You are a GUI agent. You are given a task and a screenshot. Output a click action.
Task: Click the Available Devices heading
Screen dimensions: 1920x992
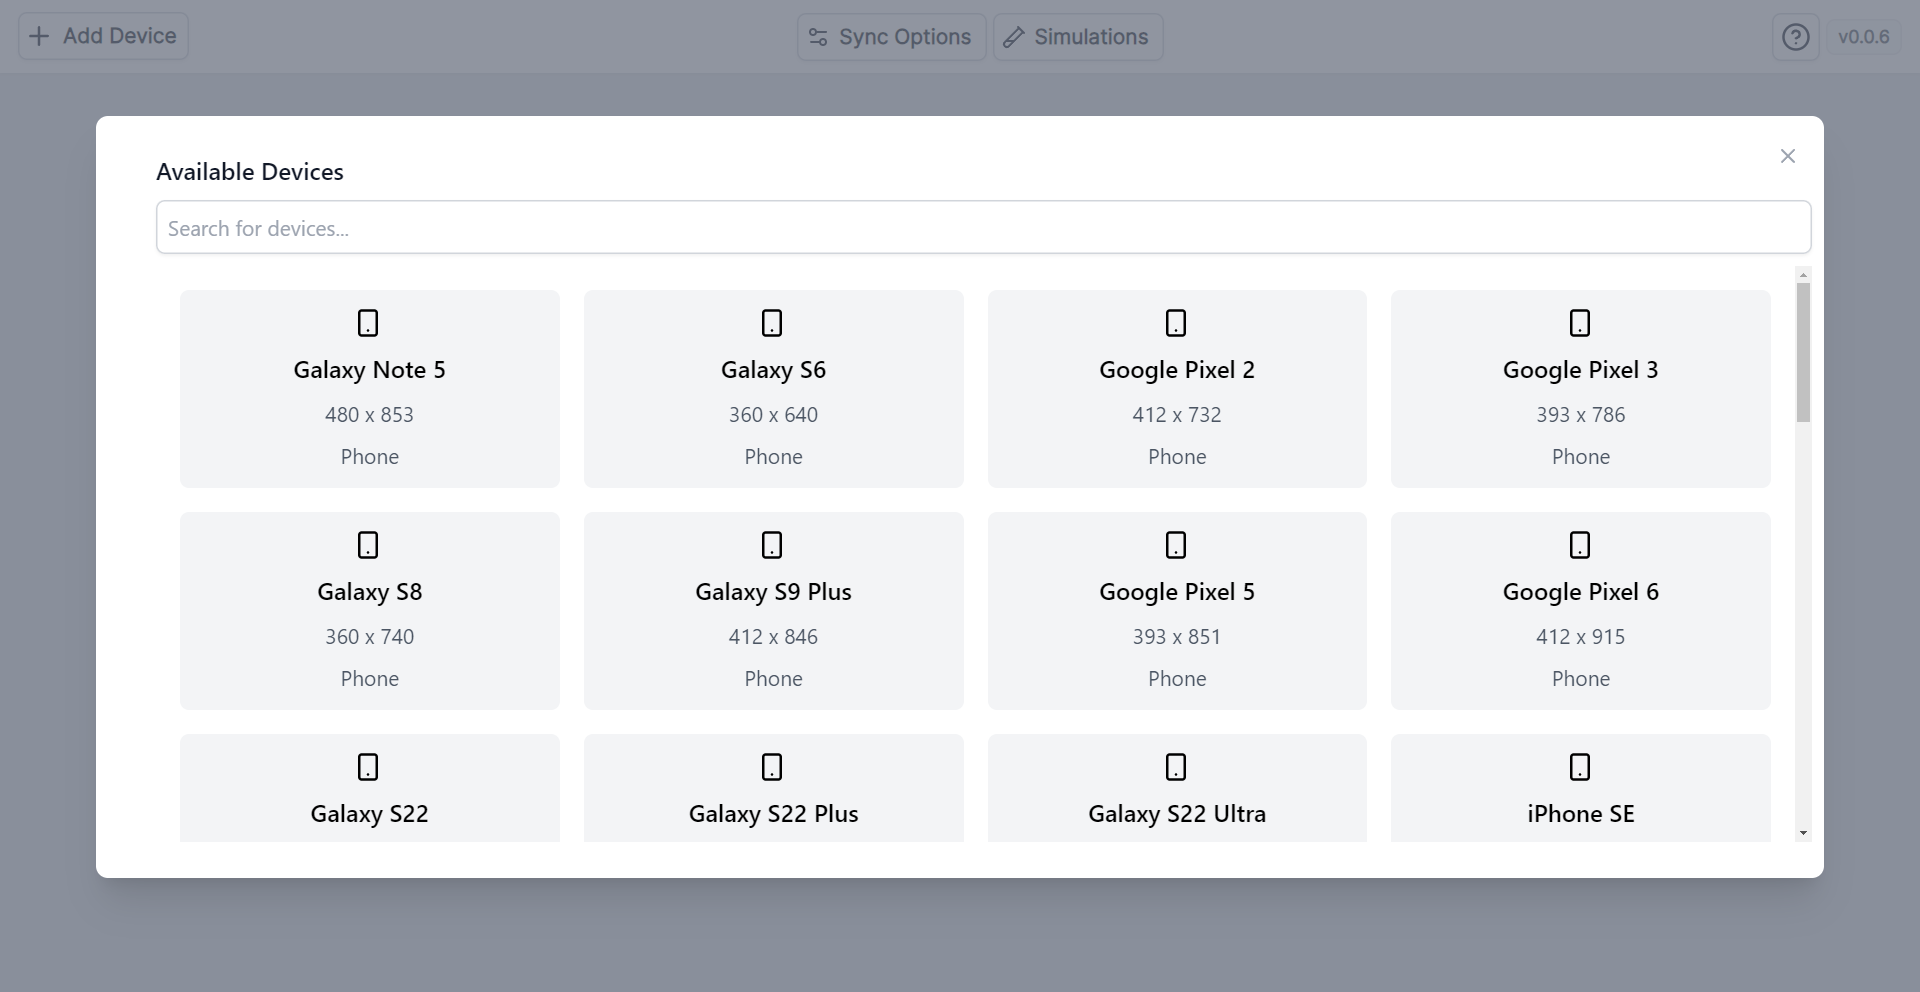tap(250, 172)
